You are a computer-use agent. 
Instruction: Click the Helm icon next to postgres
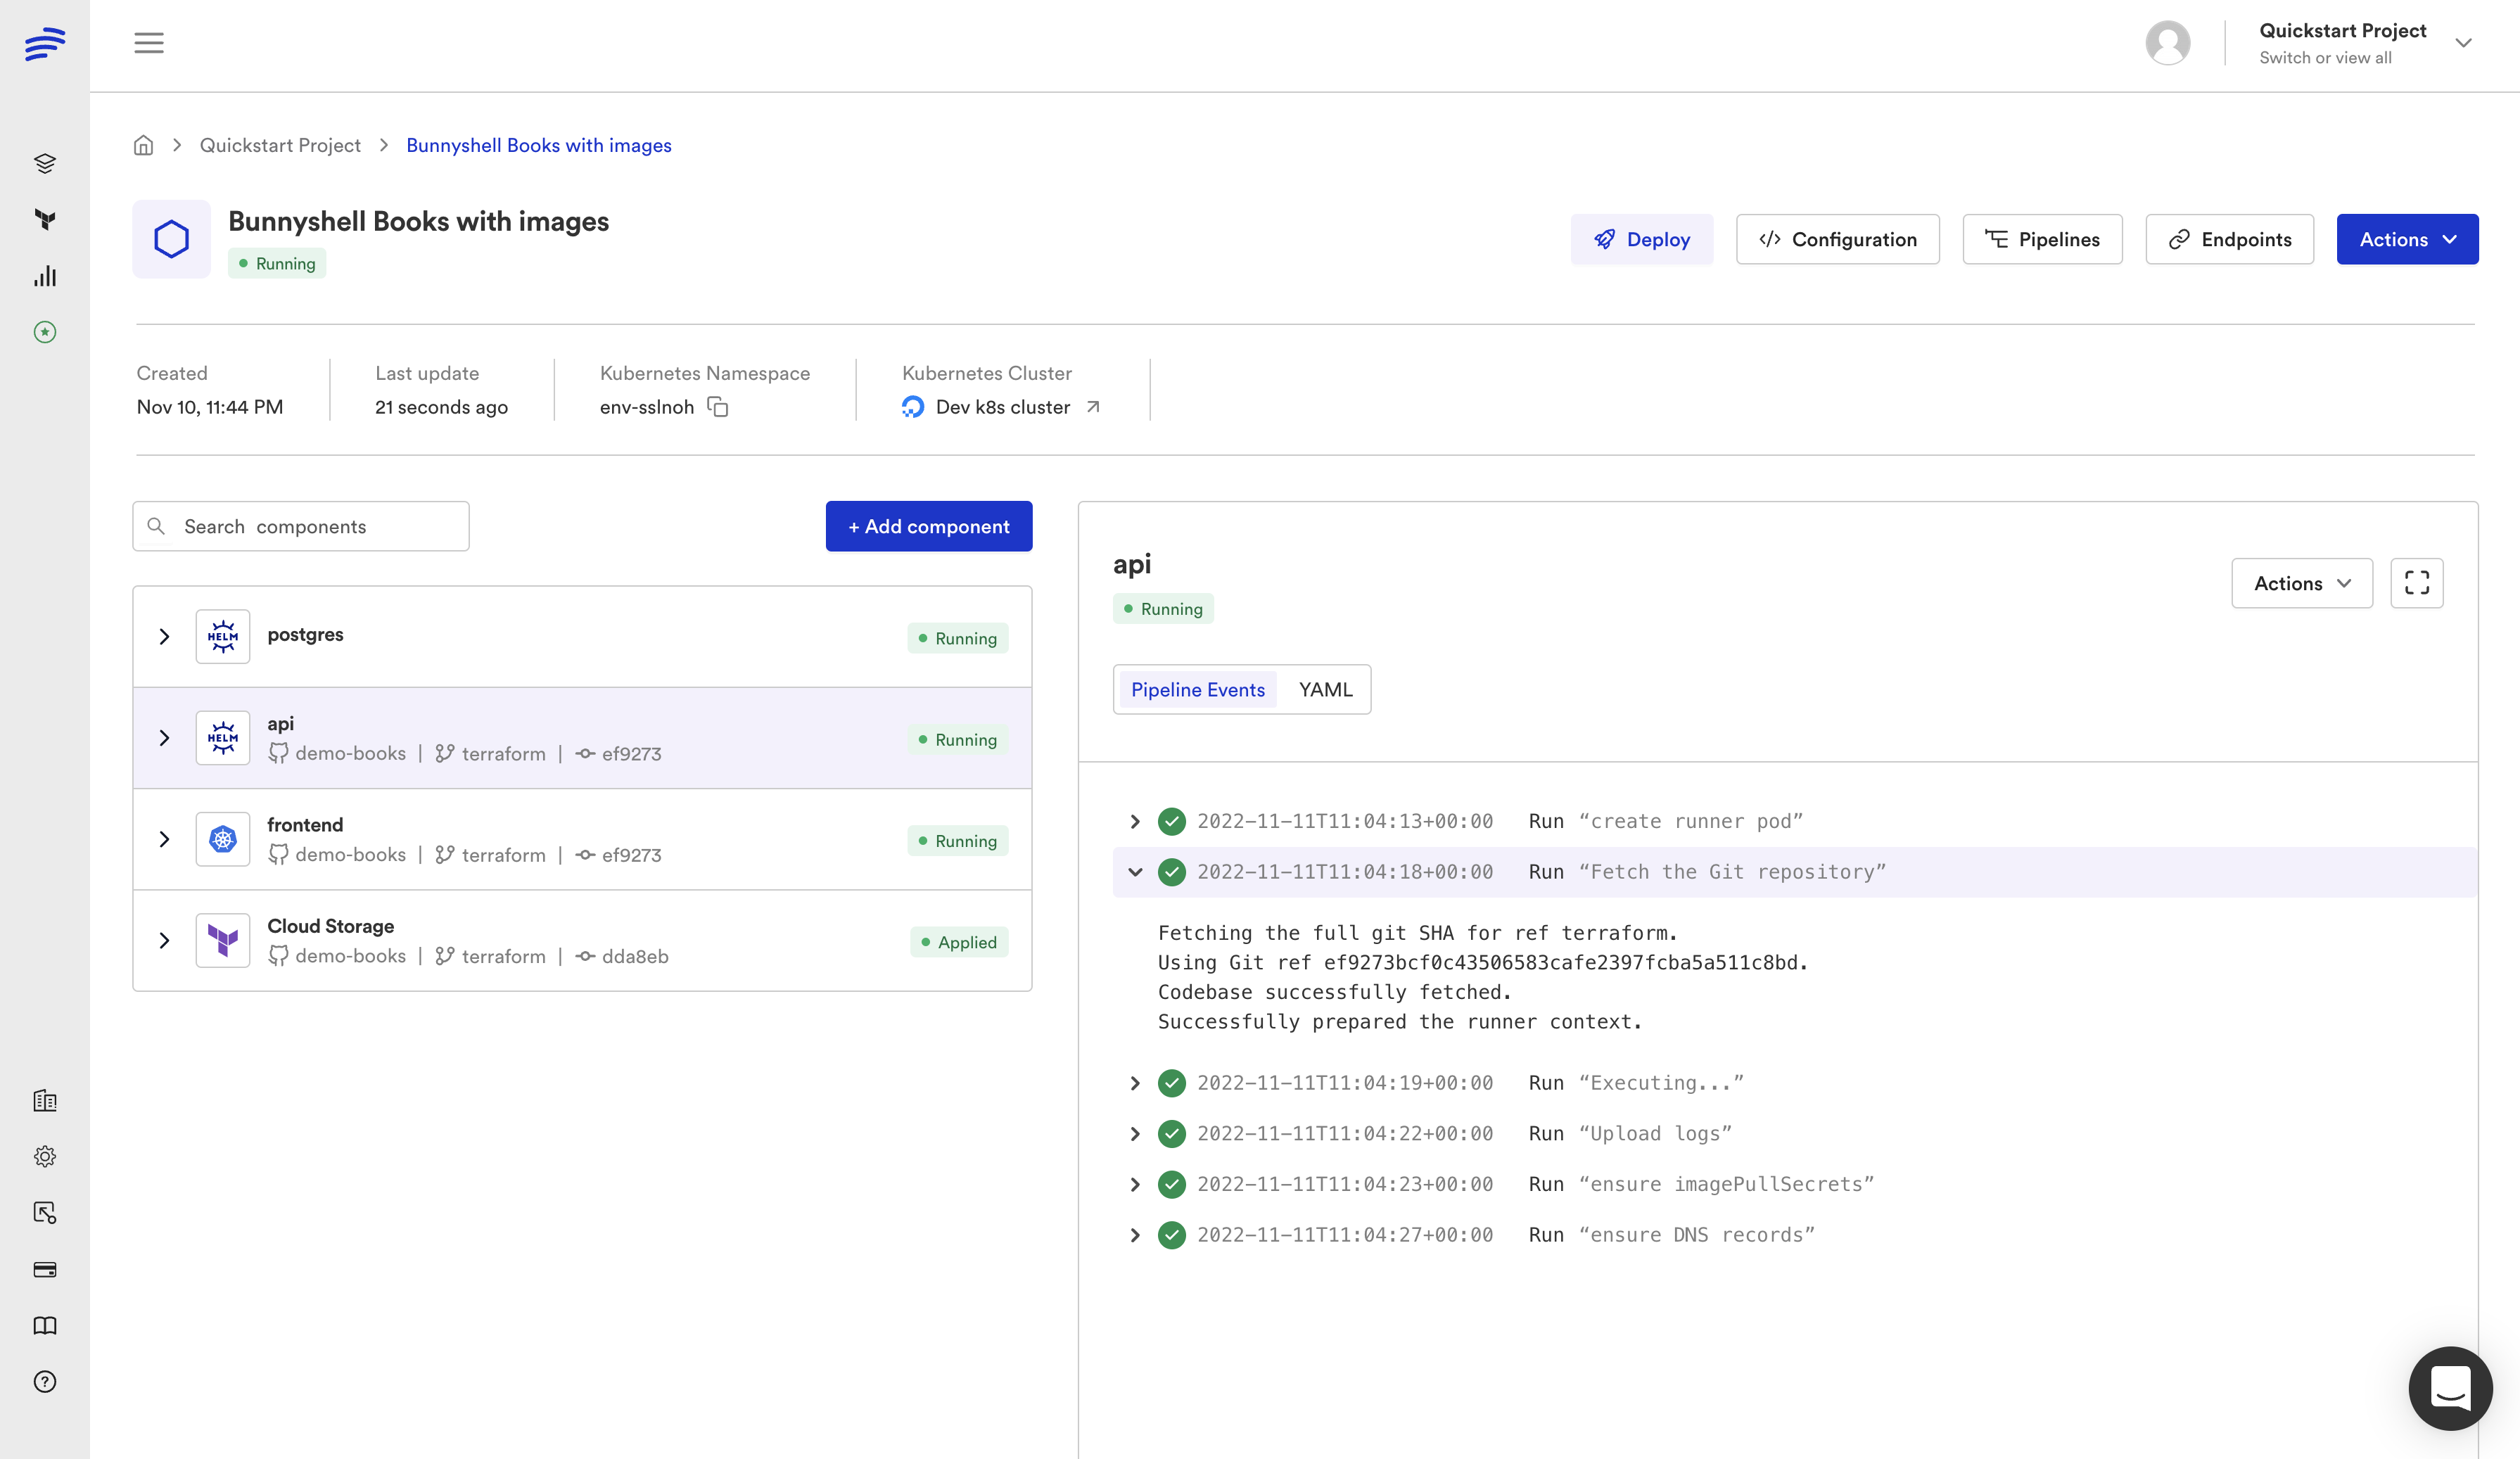pos(222,636)
